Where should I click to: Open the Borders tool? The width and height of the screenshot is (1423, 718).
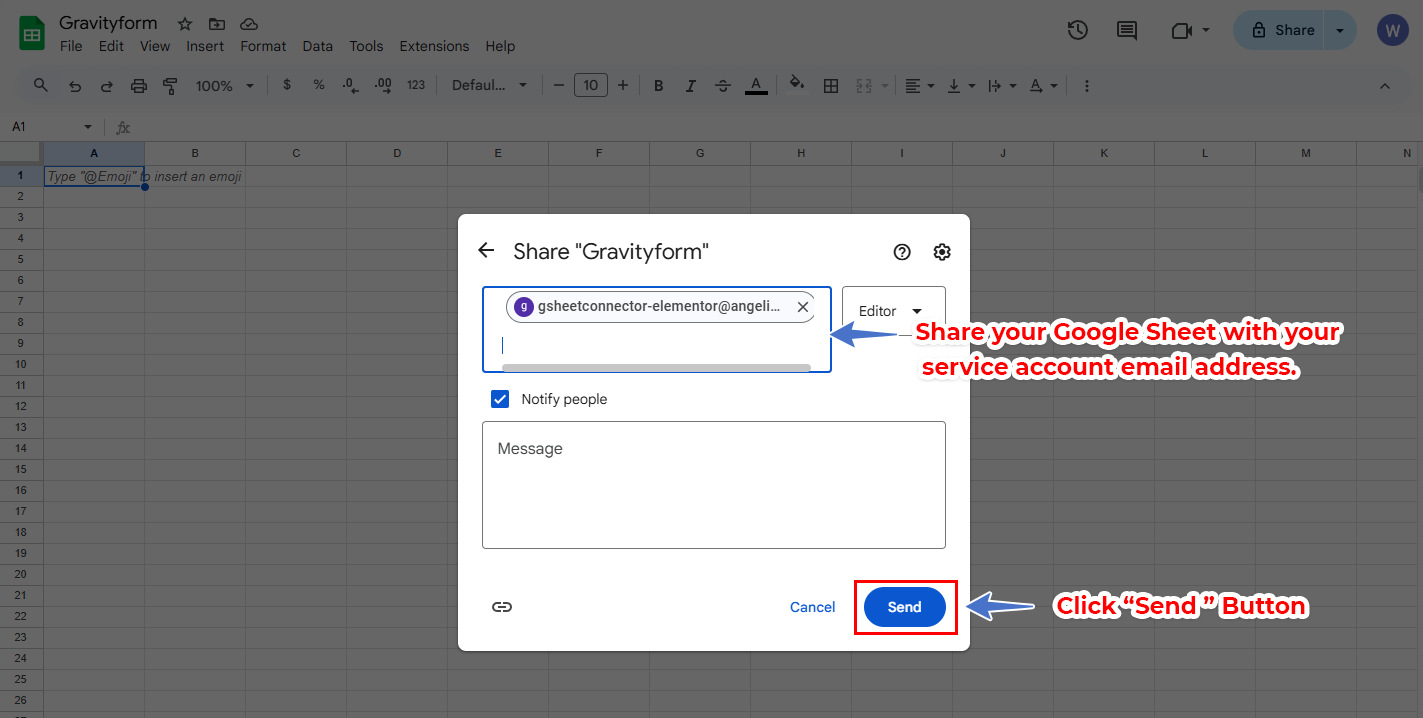(831, 85)
